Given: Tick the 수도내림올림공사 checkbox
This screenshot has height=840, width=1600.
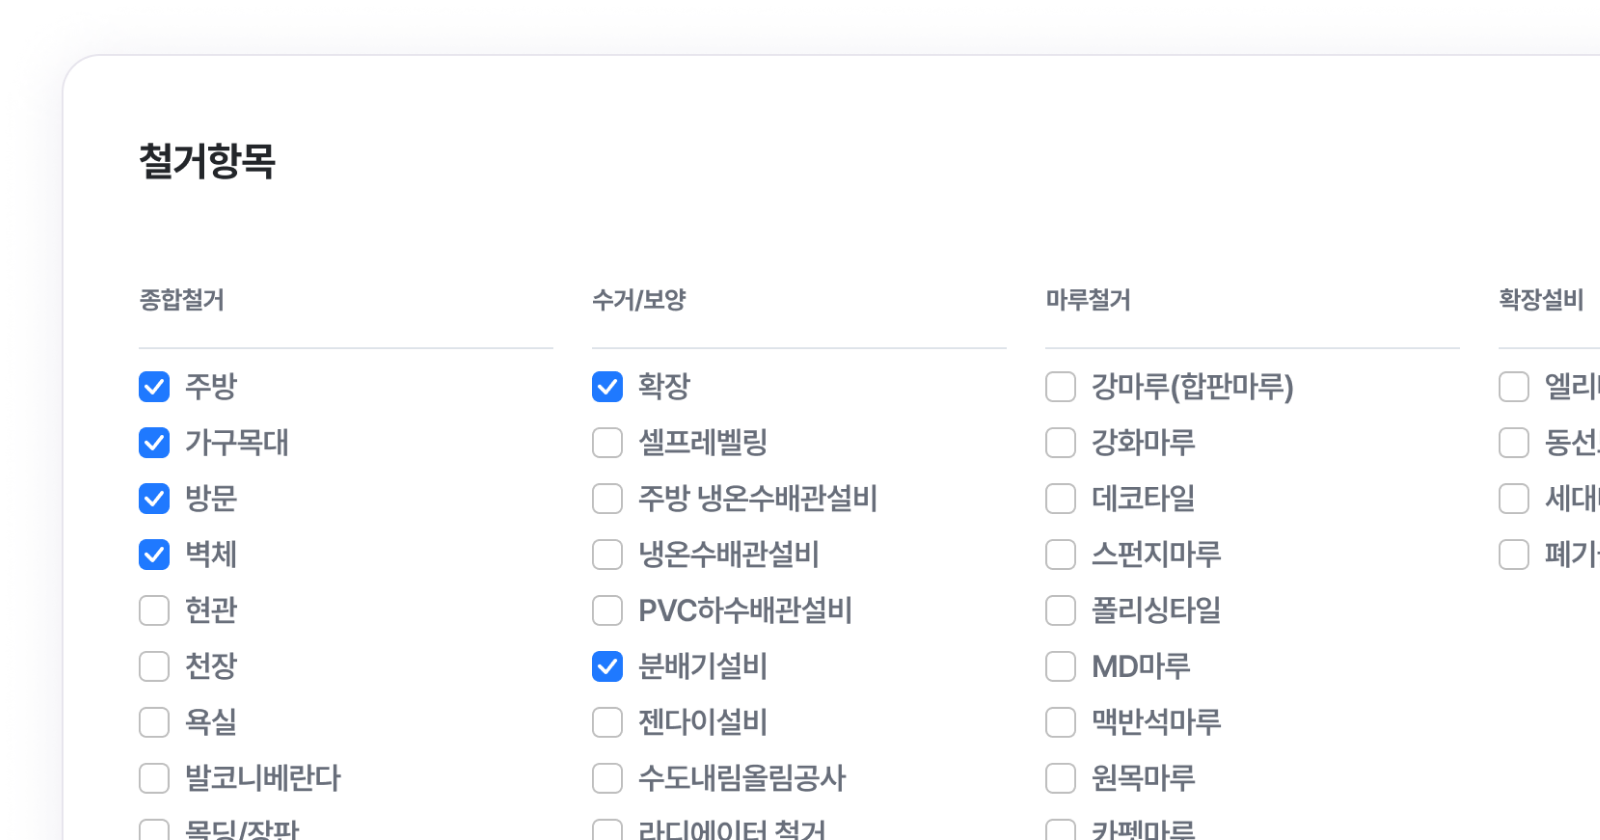Looking at the screenshot, I should tap(607, 779).
